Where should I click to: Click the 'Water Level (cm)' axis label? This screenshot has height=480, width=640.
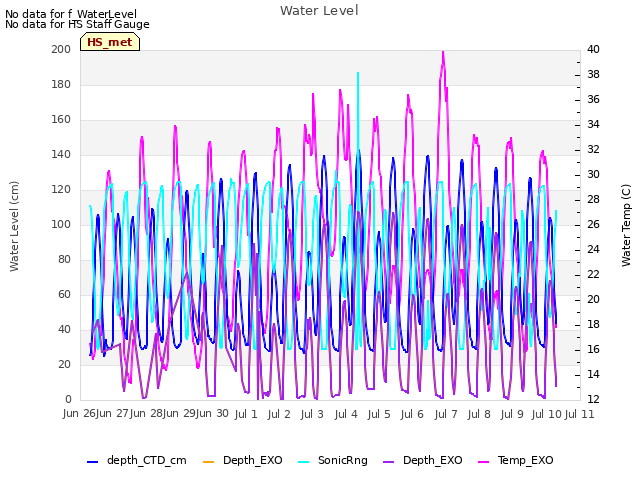pyautogui.click(x=14, y=226)
